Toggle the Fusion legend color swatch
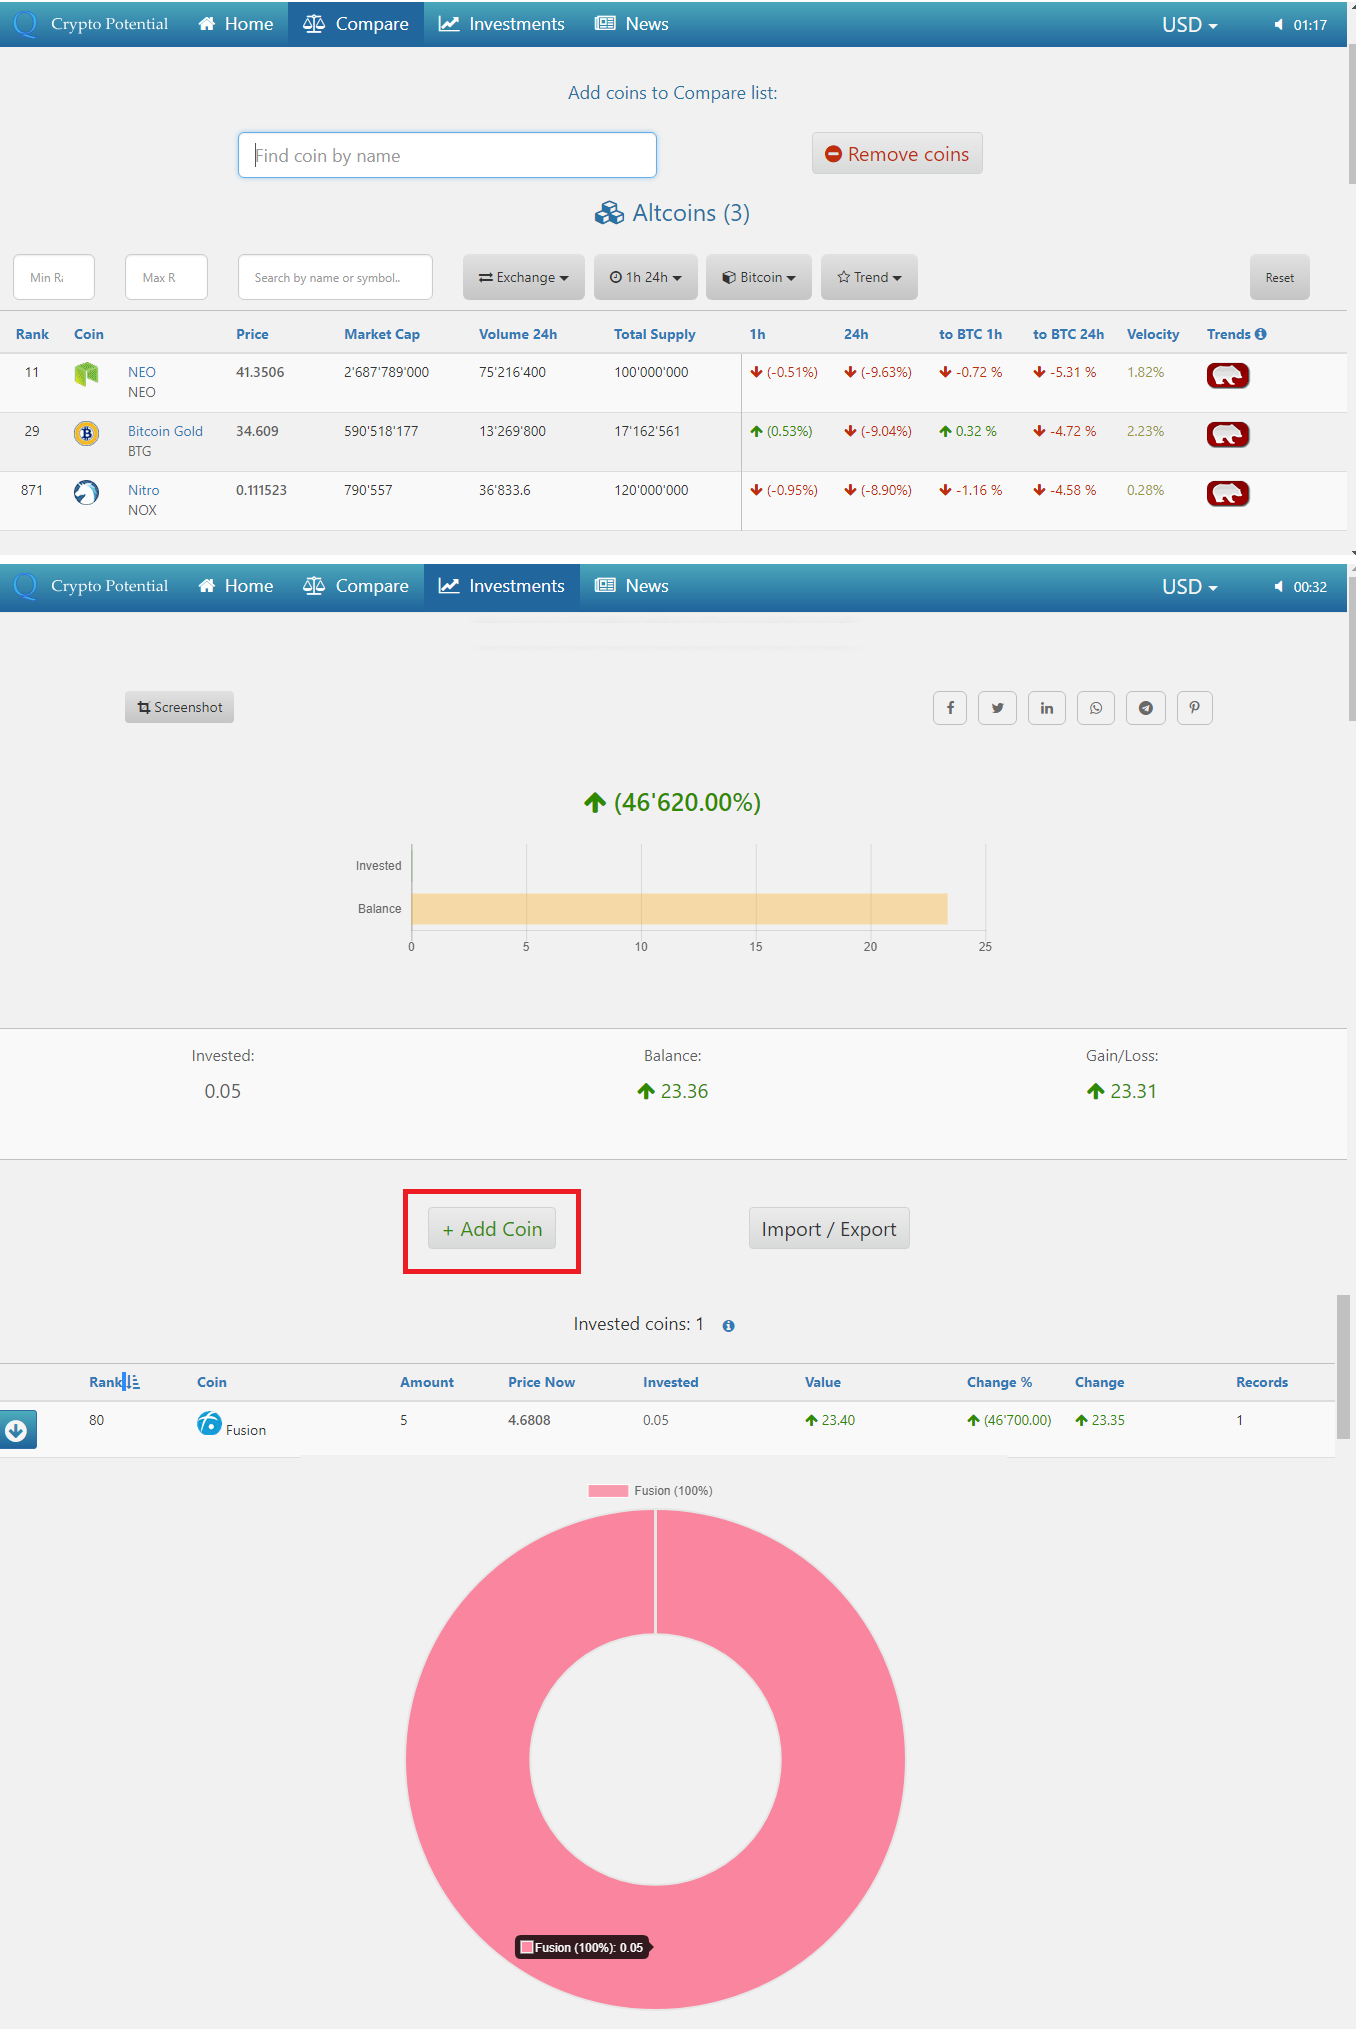 point(608,1491)
